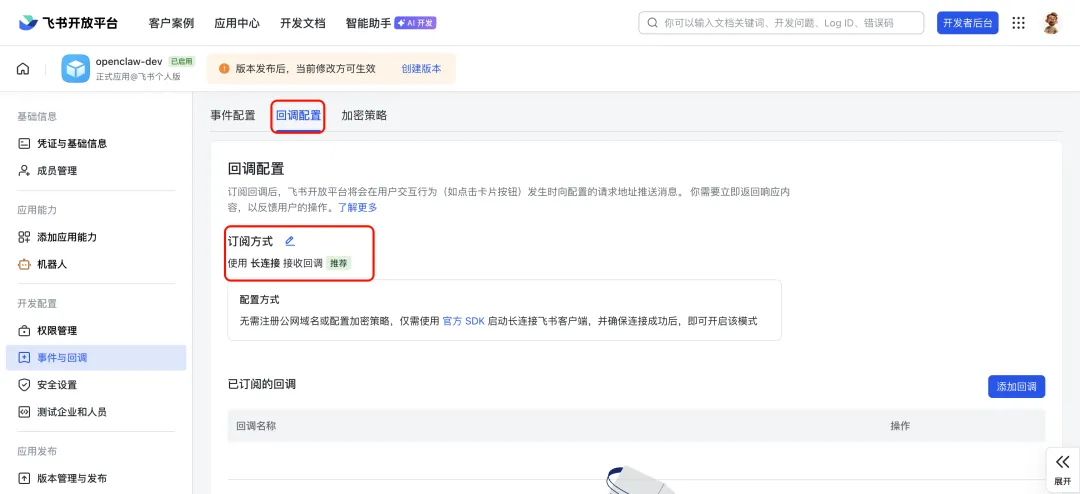Click the 事件与回调 icon in the sidebar

pyautogui.click(x=24, y=358)
